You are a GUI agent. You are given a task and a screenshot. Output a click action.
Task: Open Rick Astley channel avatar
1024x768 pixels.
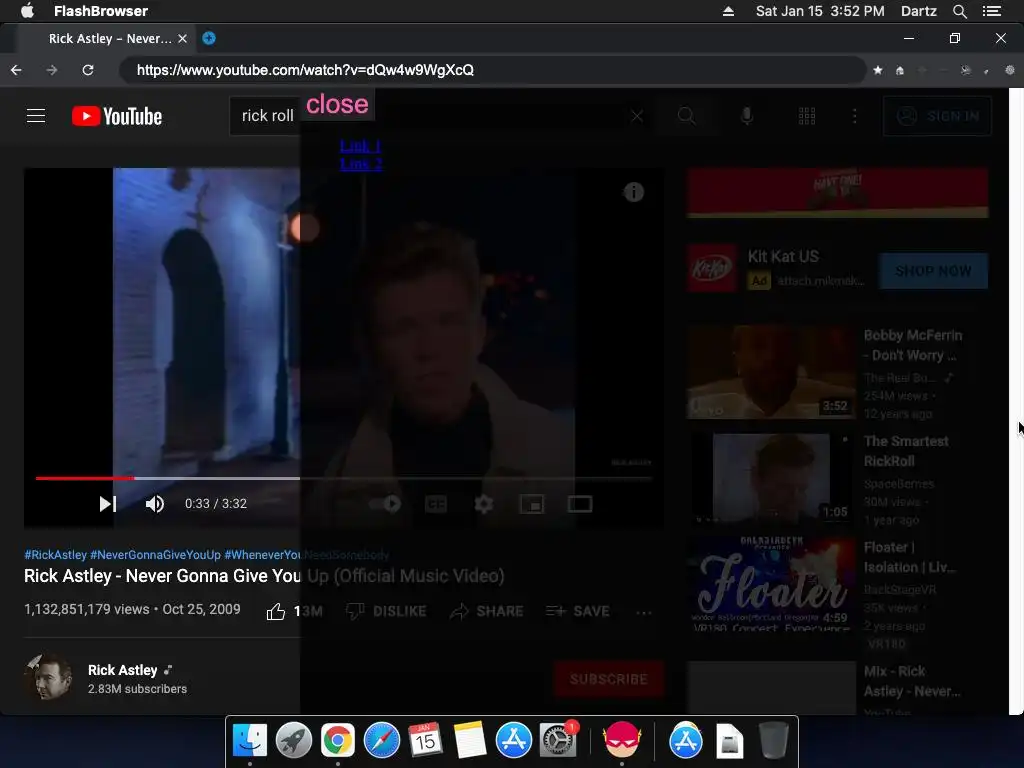click(48, 678)
